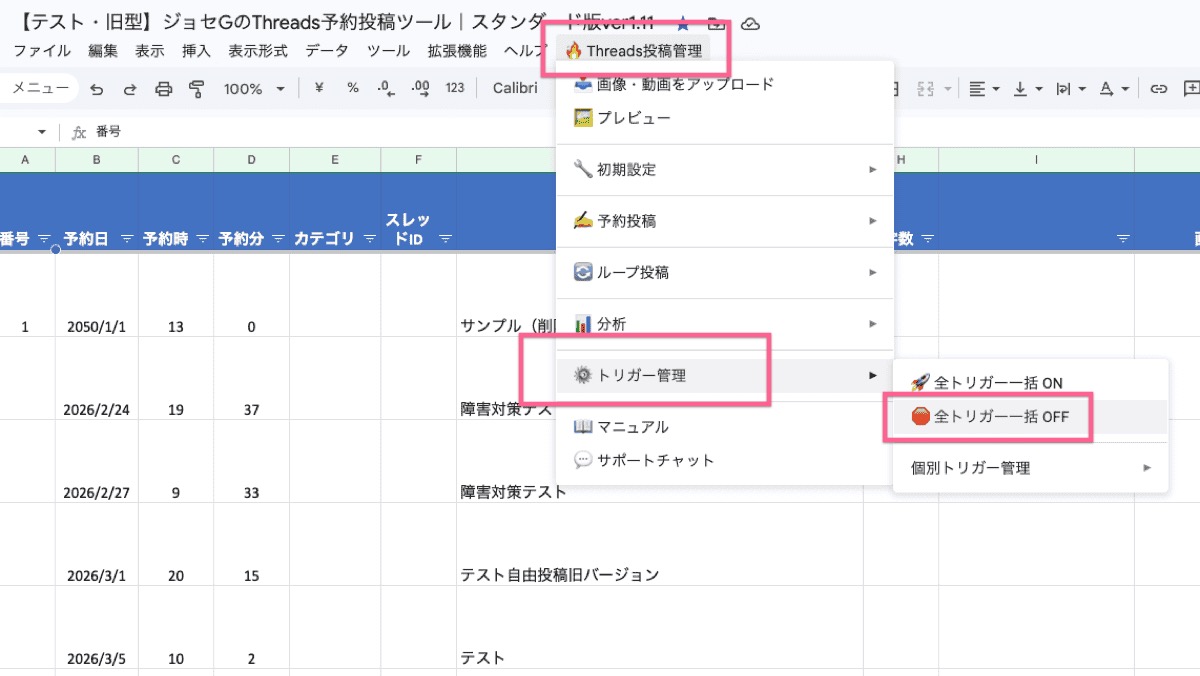Toggle the filter on 予約時 column header
This screenshot has height=676, width=1200.
tap(202, 239)
